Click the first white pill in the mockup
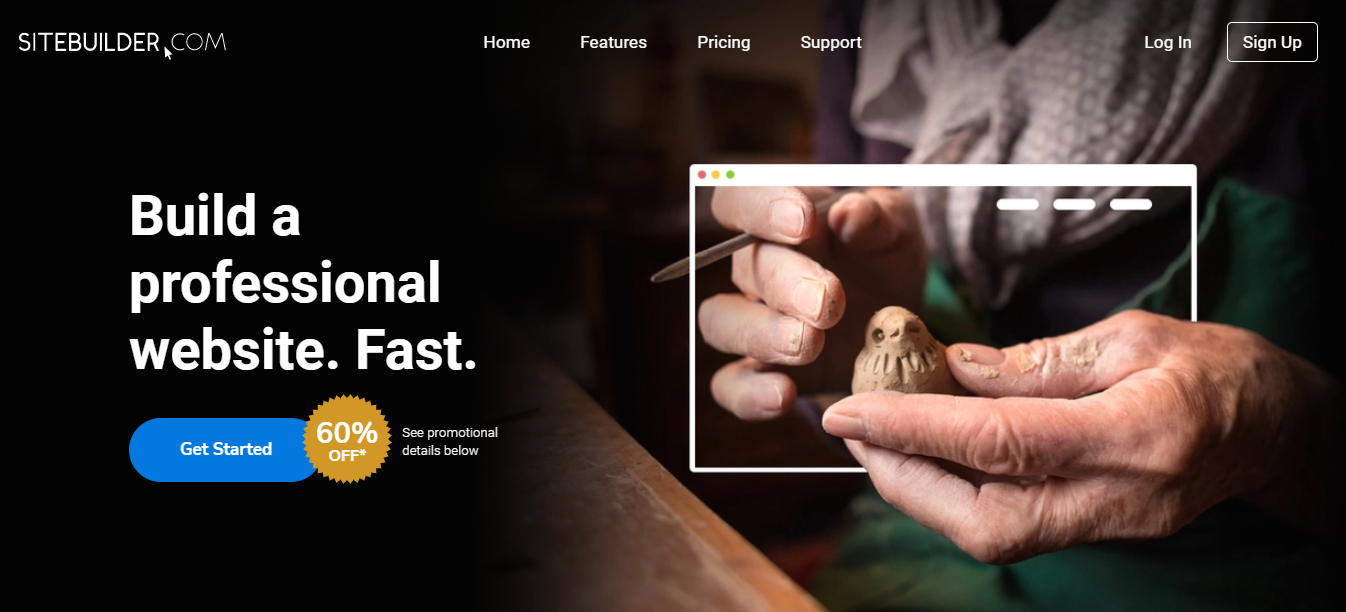 tap(1017, 204)
